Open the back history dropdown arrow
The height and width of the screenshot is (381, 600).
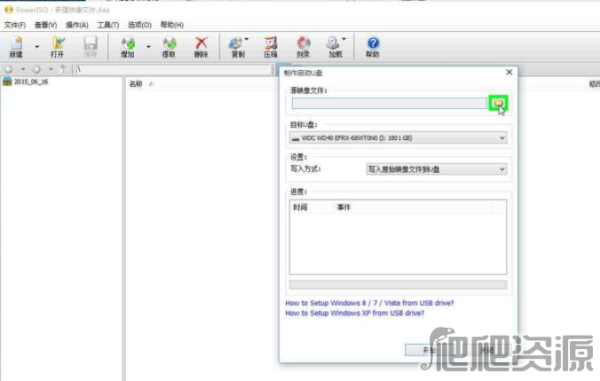pos(23,69)
